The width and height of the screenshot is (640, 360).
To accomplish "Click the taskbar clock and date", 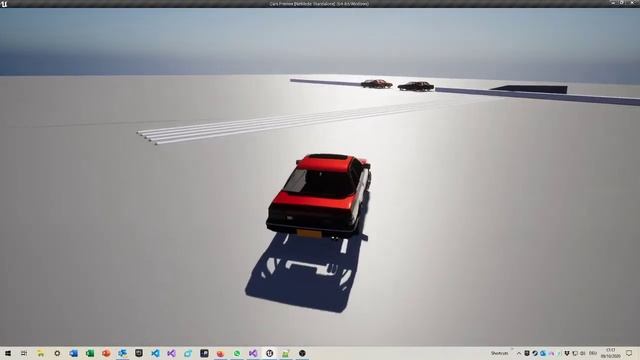I will point(611,353).
